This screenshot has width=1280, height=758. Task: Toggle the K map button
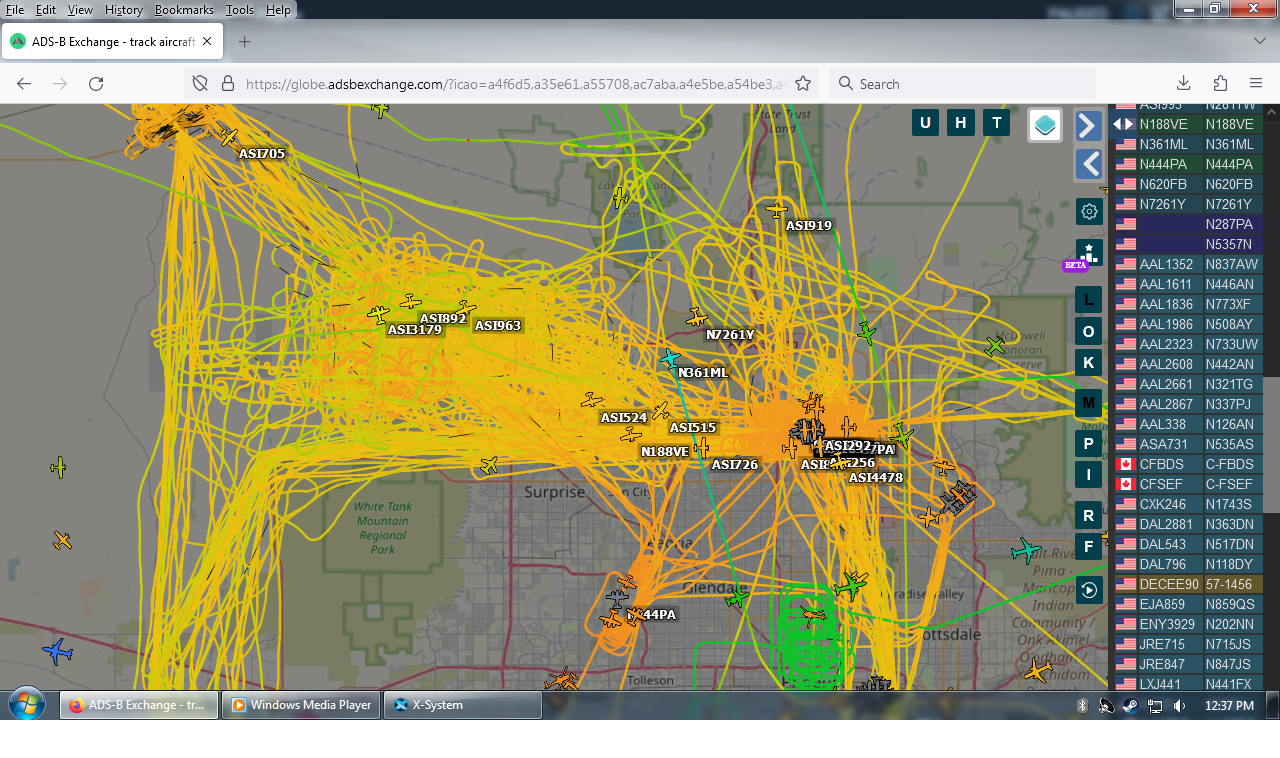pyautogui.click(x=1089, y=363)
